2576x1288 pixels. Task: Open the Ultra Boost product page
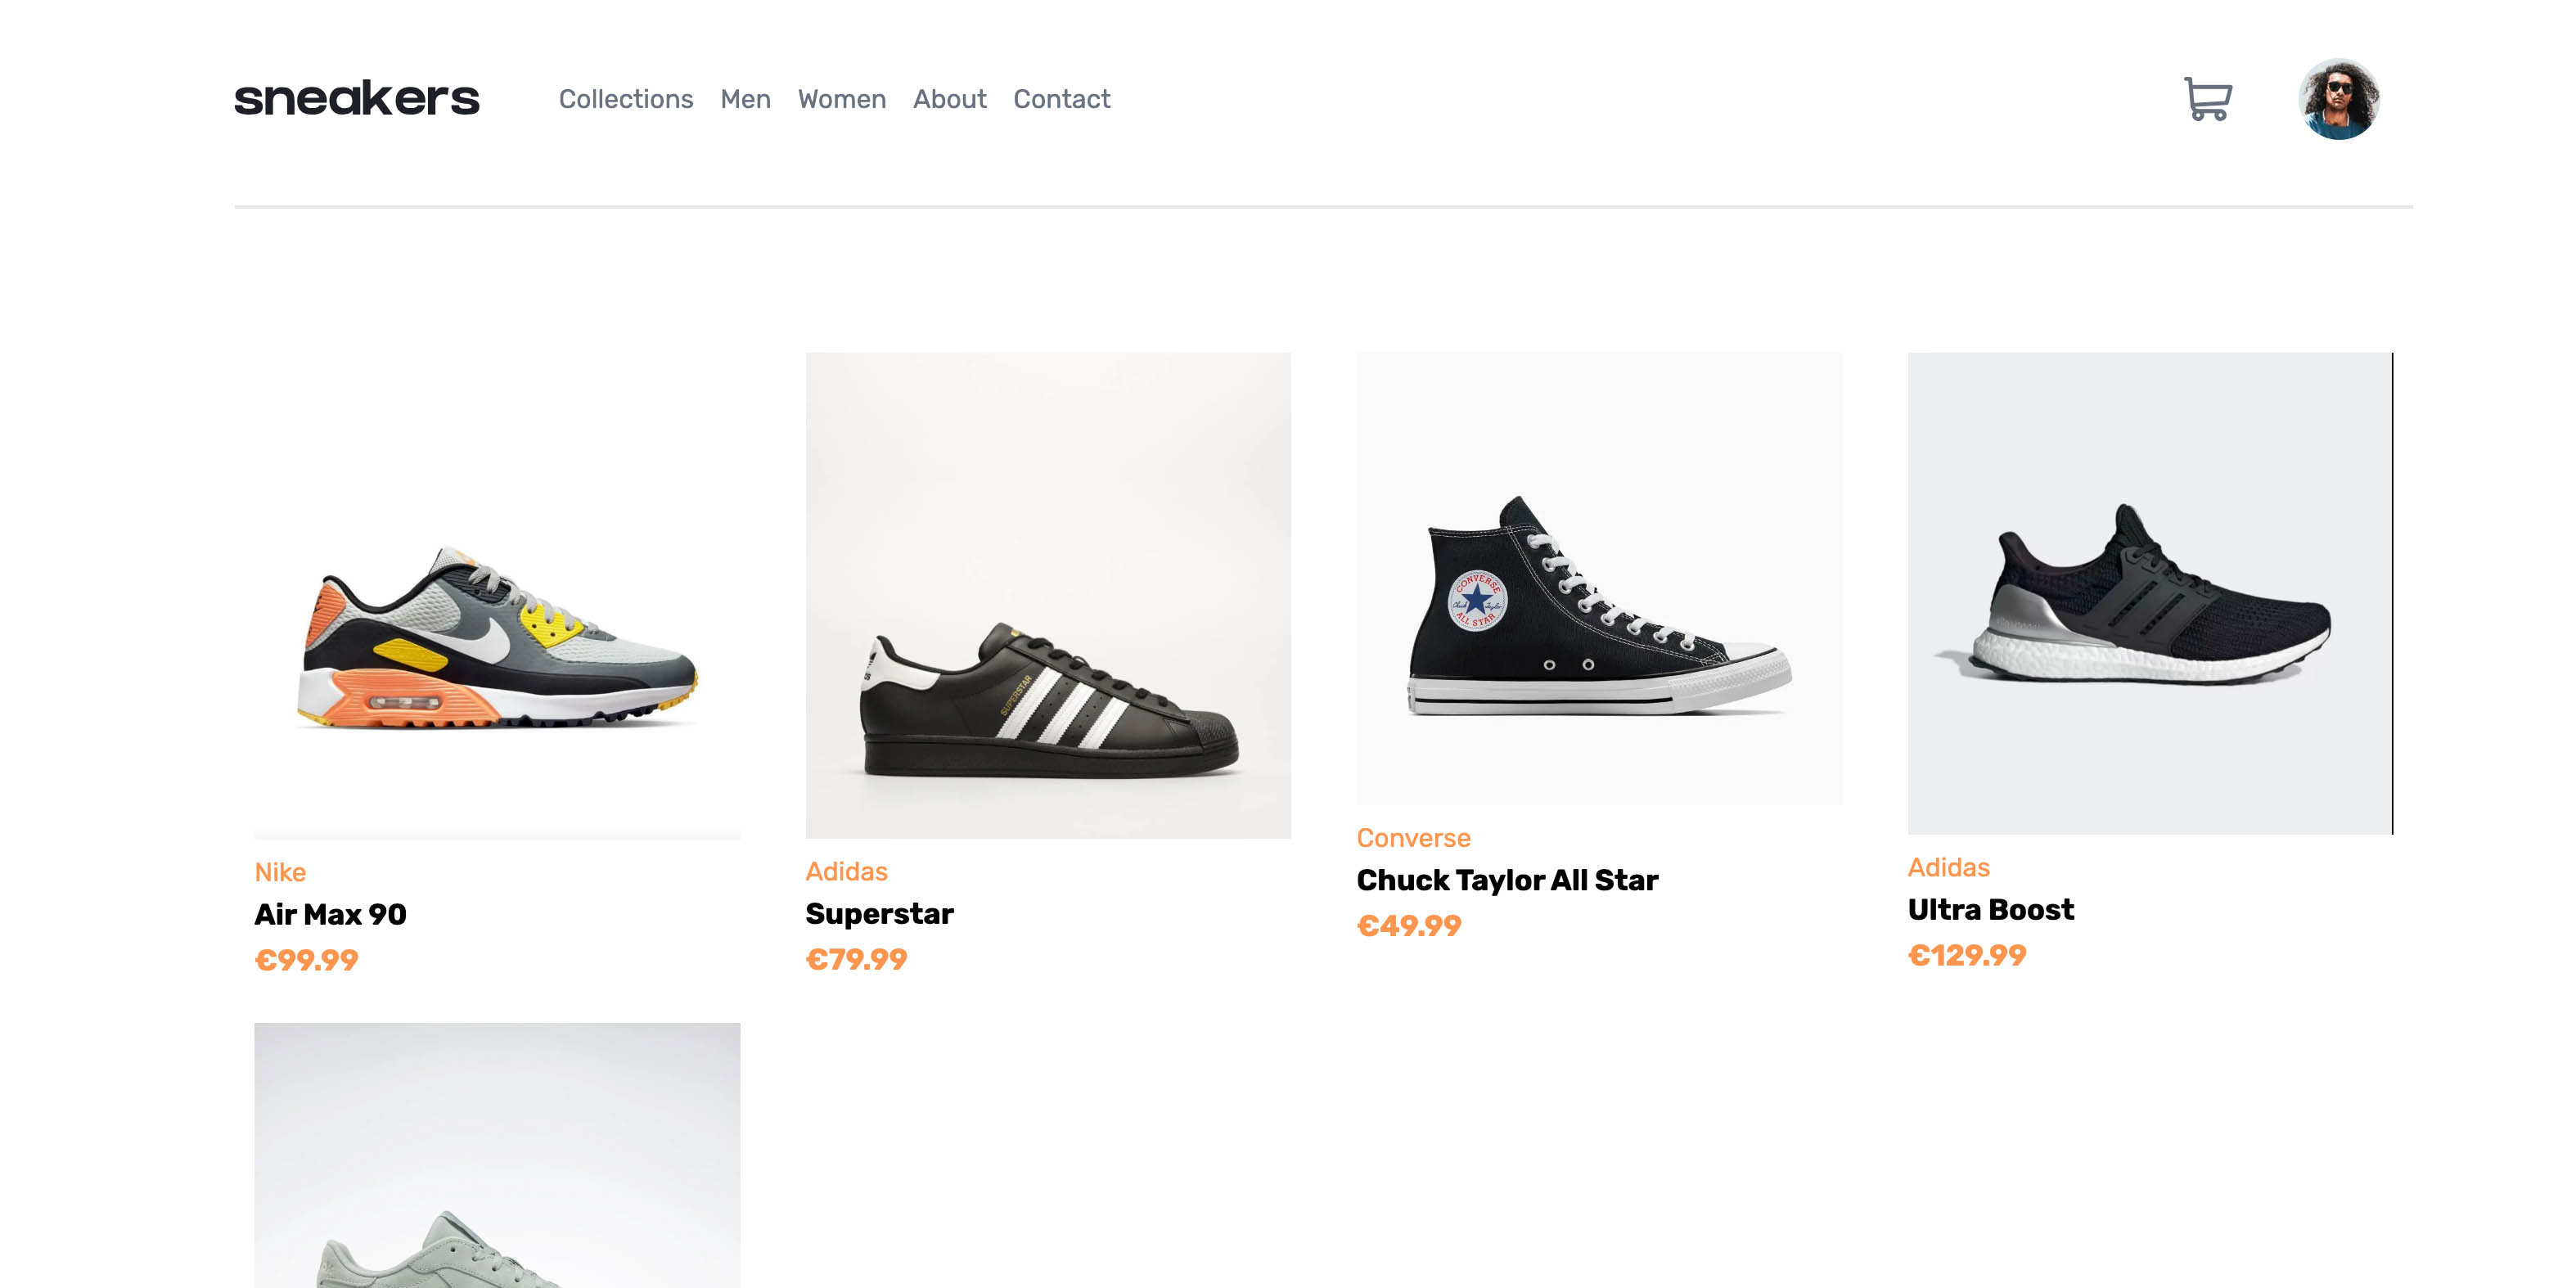click(1991, 910)
